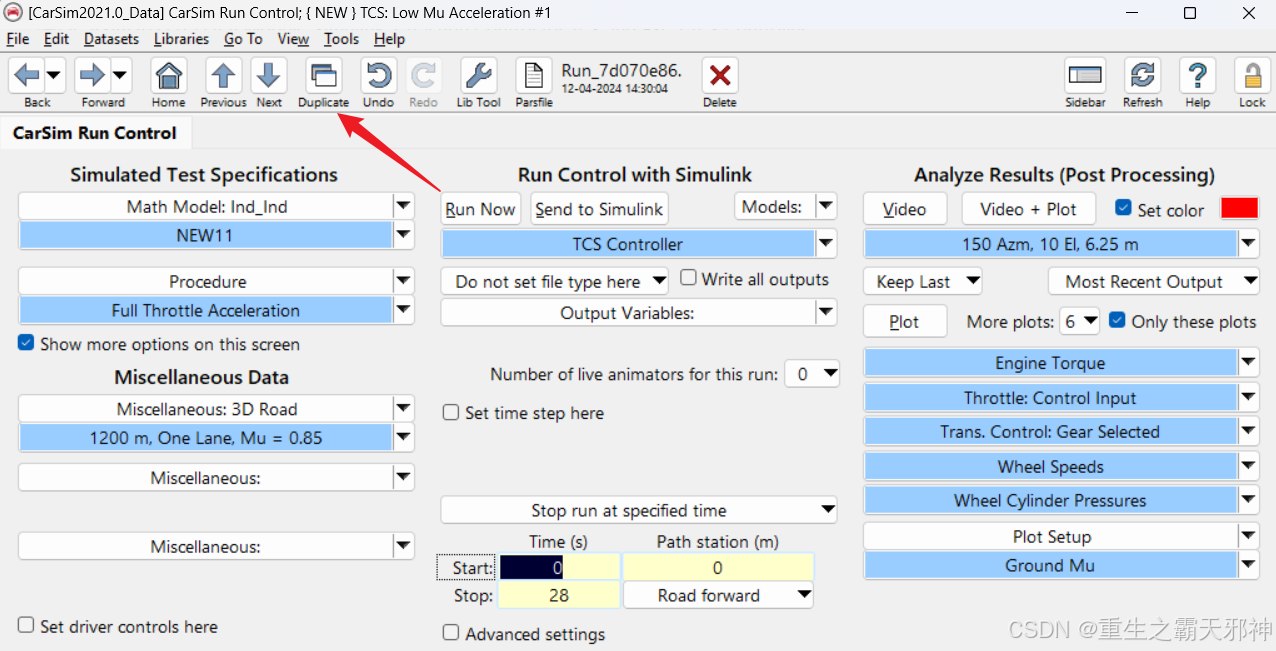Click the Video + Plot button
This screenshot has height=651, width=1276.
tap(1029, 209)
